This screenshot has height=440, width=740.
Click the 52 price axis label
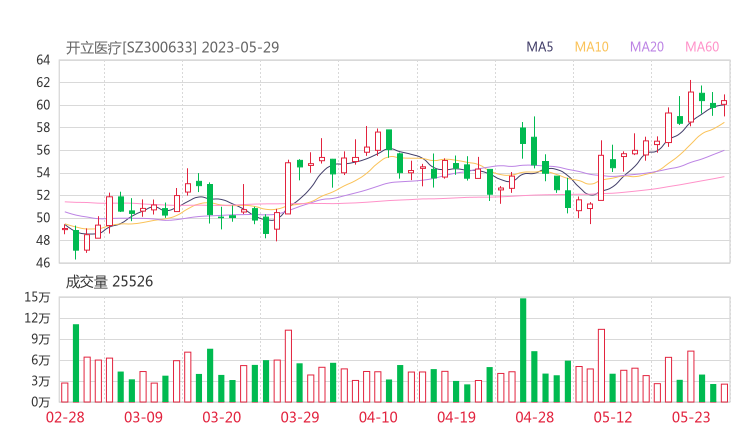click(x=43, y=195)
